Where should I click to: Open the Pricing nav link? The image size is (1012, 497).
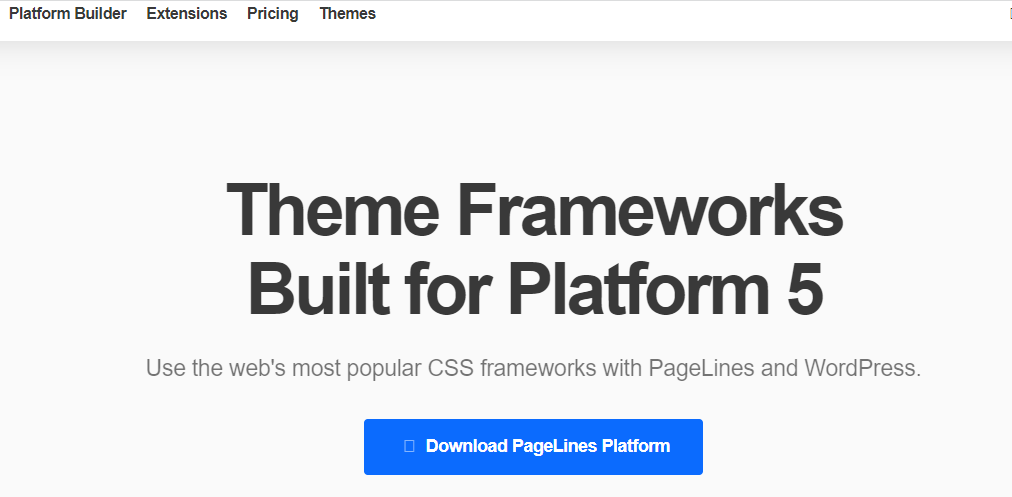click(x=272, y=14)
